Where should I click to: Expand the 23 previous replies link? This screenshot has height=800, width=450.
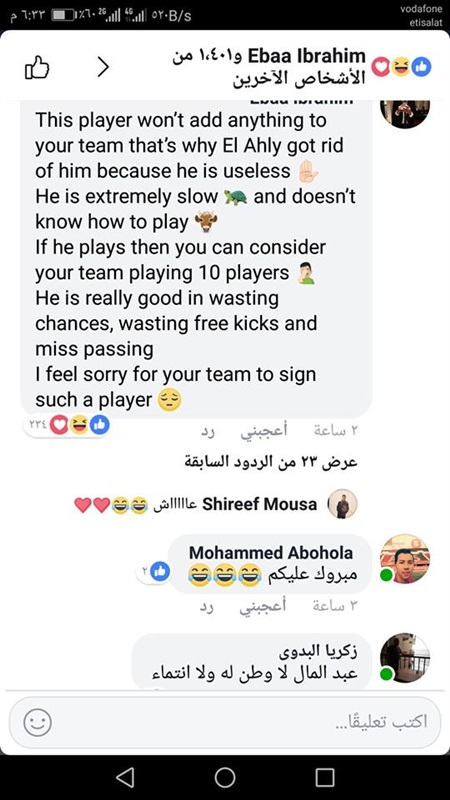pyautogui.click(x=271, y=463)
